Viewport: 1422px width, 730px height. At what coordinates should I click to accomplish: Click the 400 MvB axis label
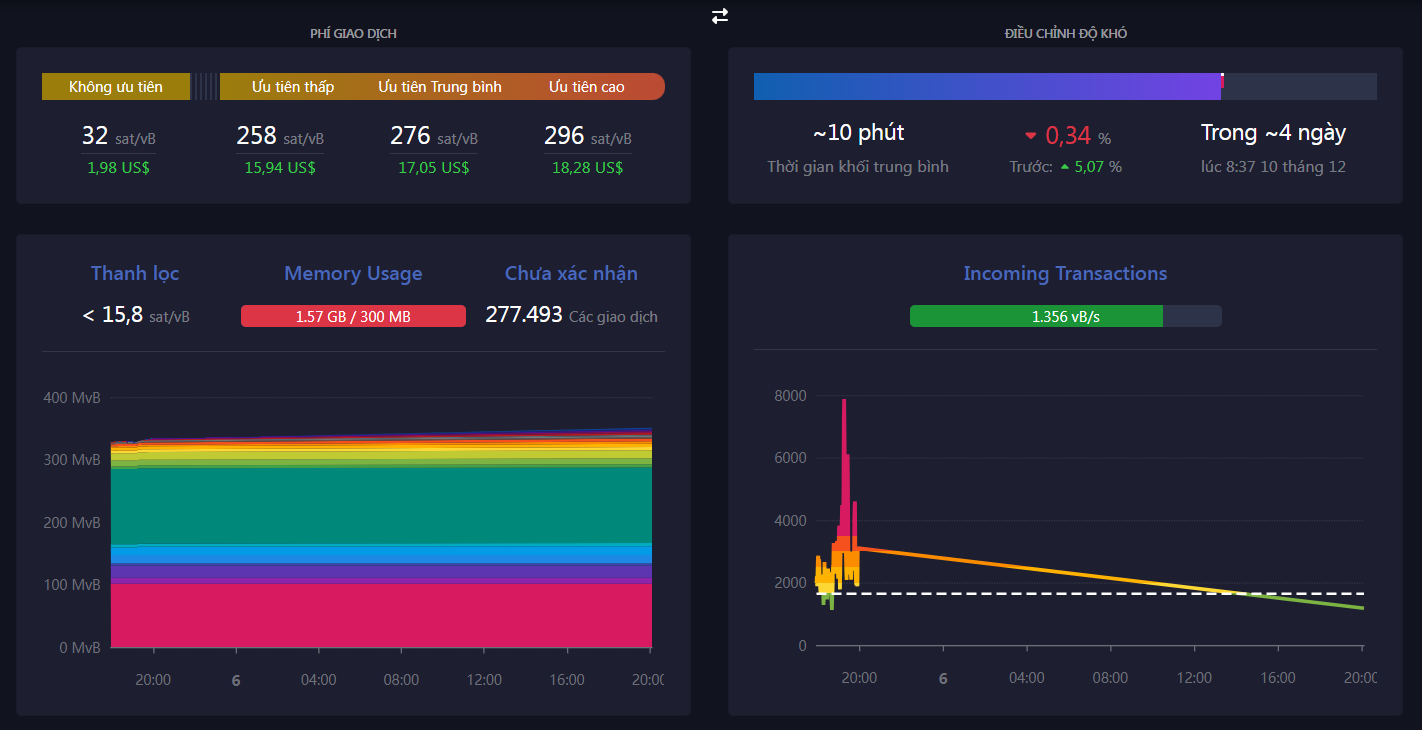72,398
